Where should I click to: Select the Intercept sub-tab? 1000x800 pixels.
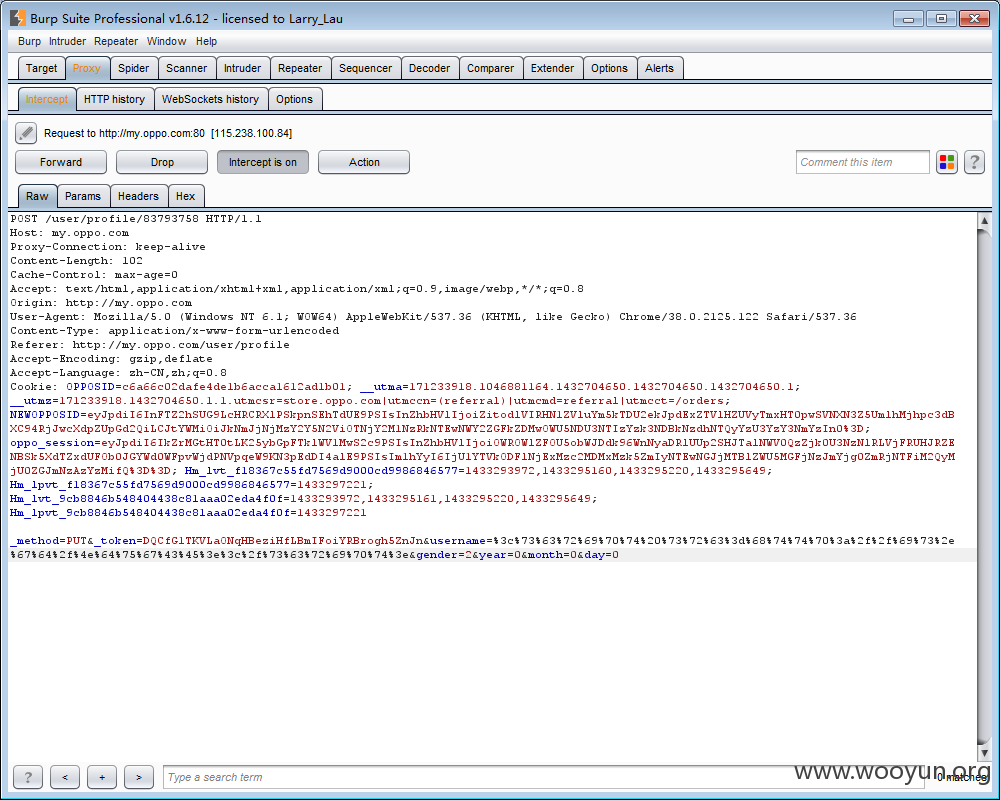click(47, 100)
